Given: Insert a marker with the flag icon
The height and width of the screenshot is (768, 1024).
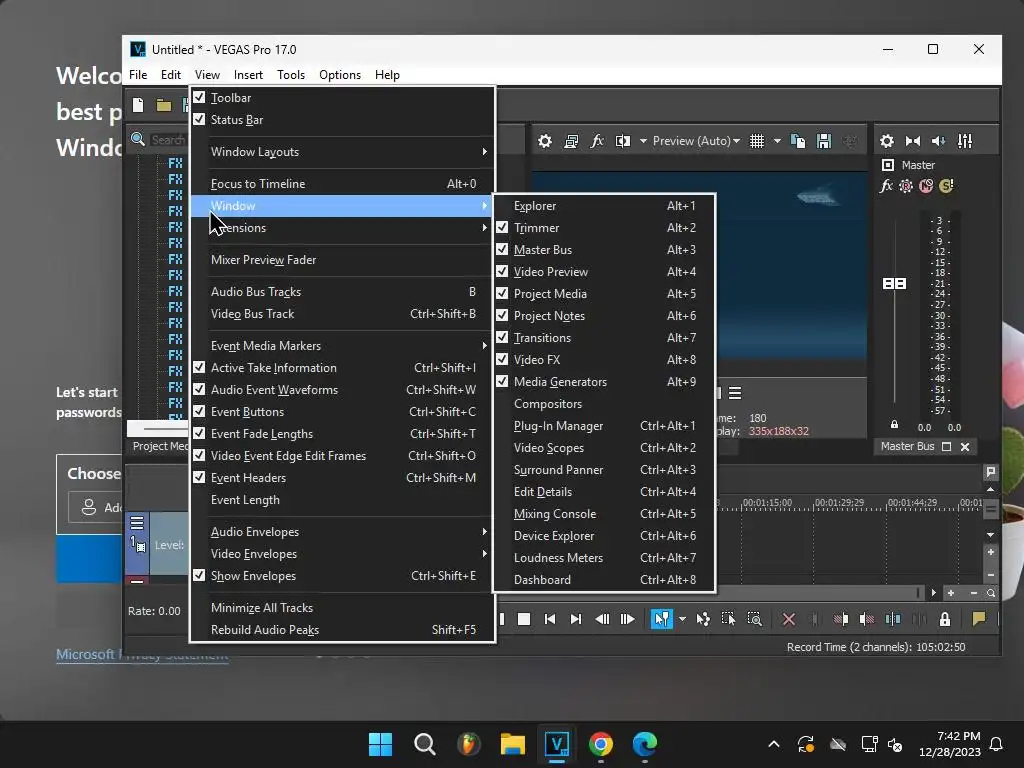Looking at the screenshot, I should click(979, 619).
